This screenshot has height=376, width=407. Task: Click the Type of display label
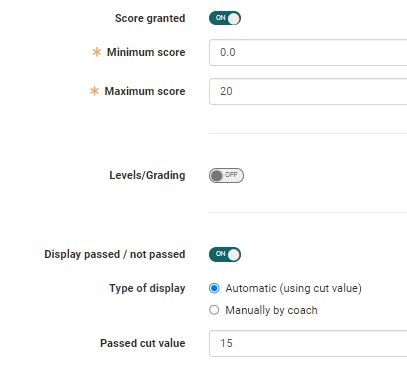point(147,288)
